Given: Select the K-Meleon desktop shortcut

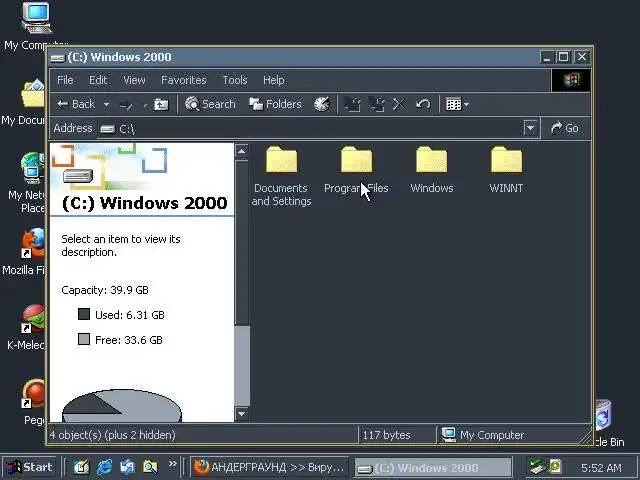Looking at the screenshot, I should (x=27, y=327).
